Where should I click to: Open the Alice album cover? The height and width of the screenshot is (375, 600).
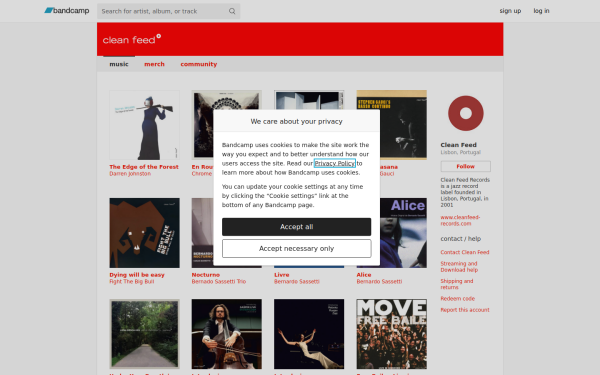(x=403, y=233)
